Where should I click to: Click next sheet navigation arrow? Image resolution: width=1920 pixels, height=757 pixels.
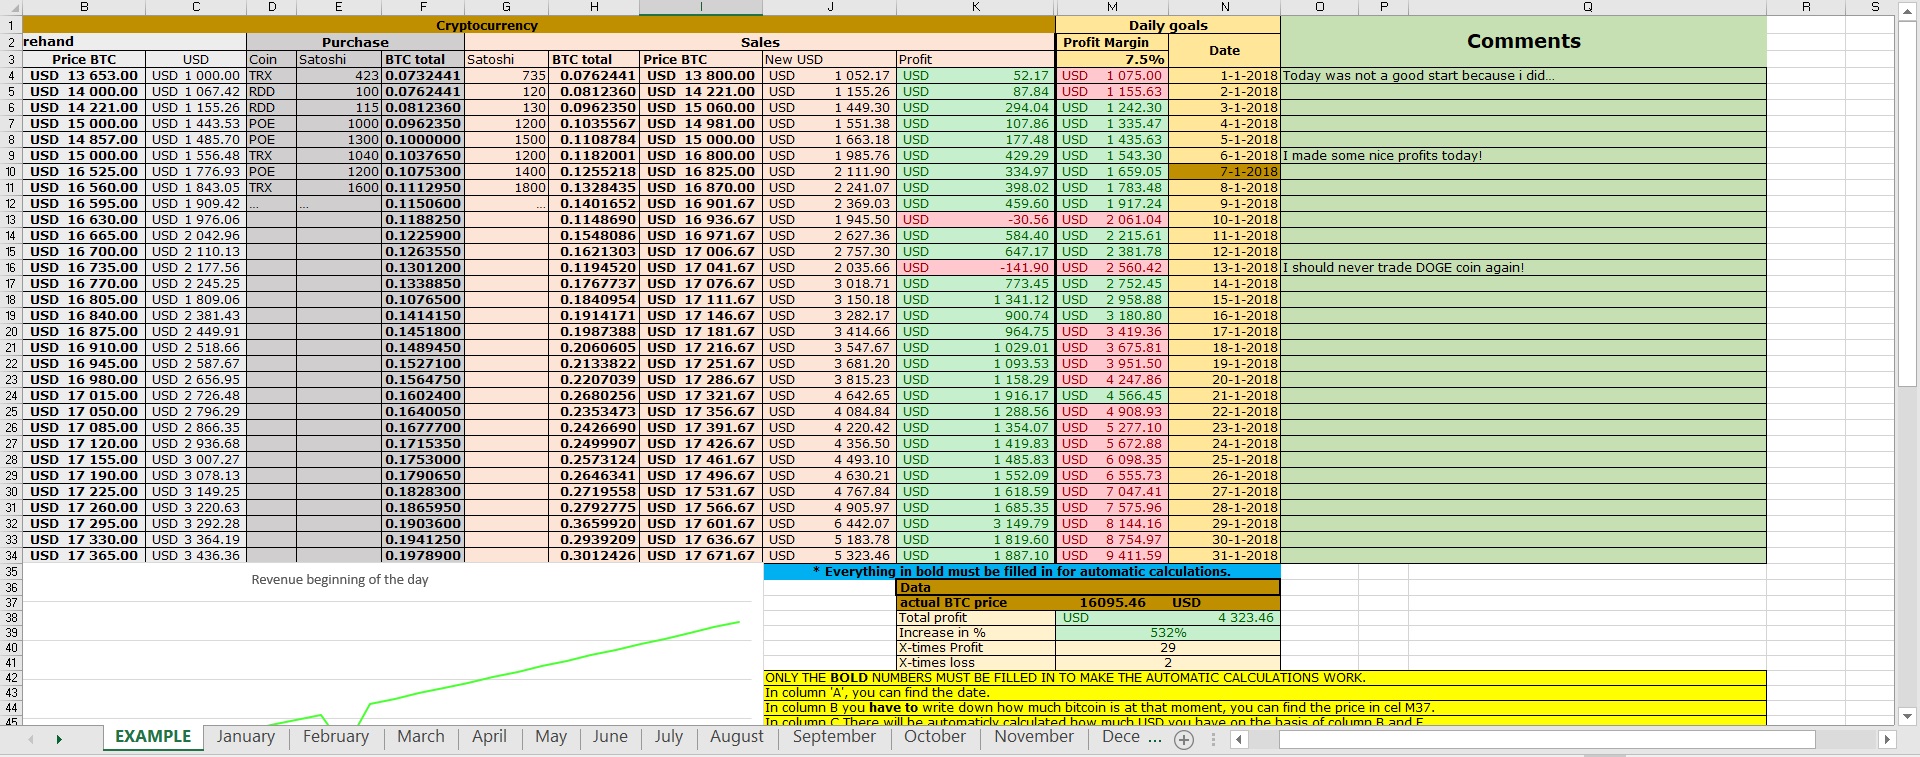click(59, 739)
